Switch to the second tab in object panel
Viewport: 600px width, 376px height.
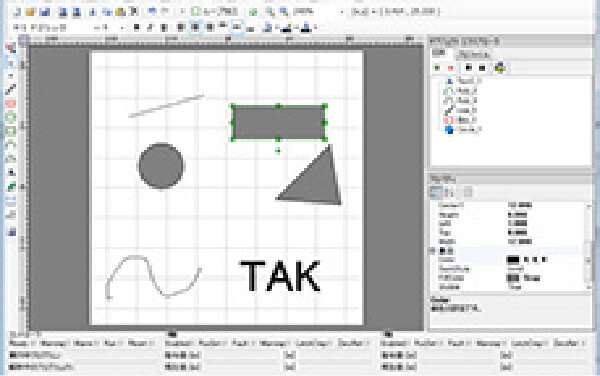click(474, 54)
